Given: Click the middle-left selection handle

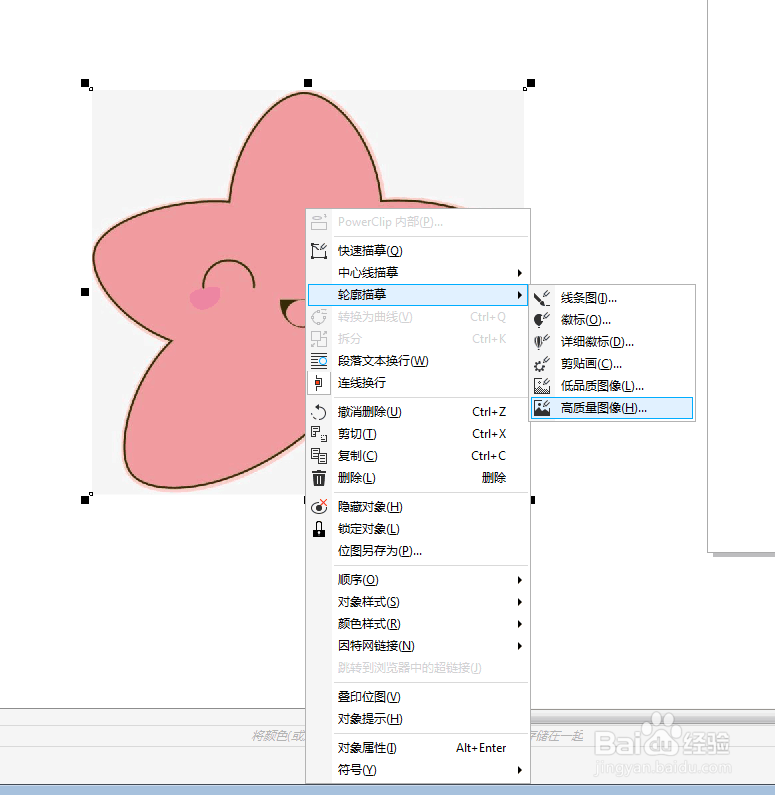Looking at the screenshot, I should (x=85, y=292).
